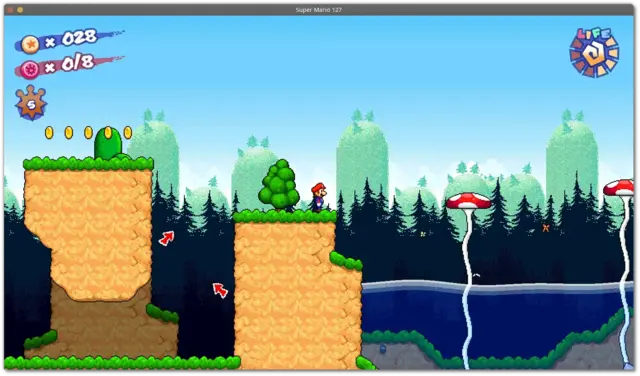Click the green rounded hill bush on cliff
Viewport: 640px width, 376px height.
point(108,144)
